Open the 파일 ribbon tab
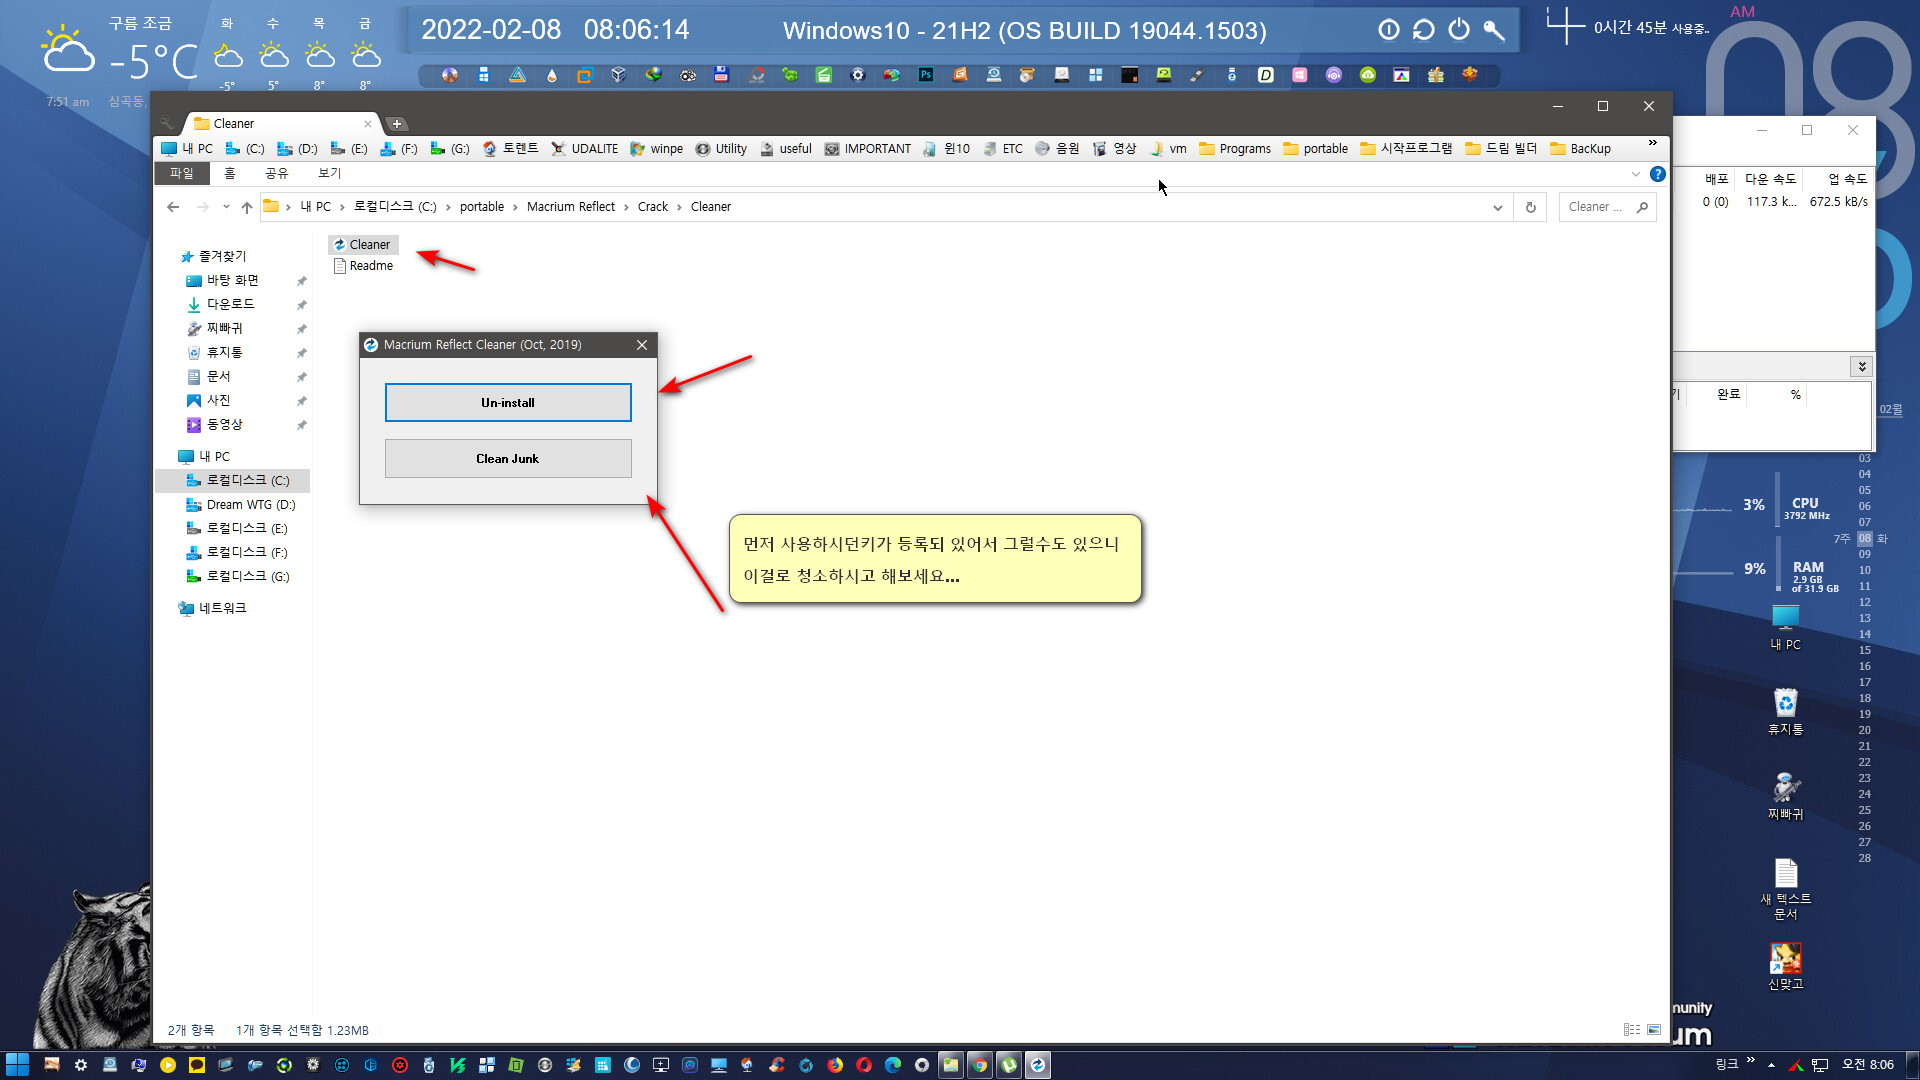 click(x=181, y=173)
